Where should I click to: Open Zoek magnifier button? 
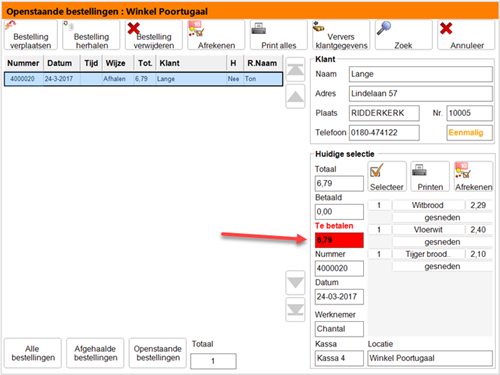click(x=404, y=35)
